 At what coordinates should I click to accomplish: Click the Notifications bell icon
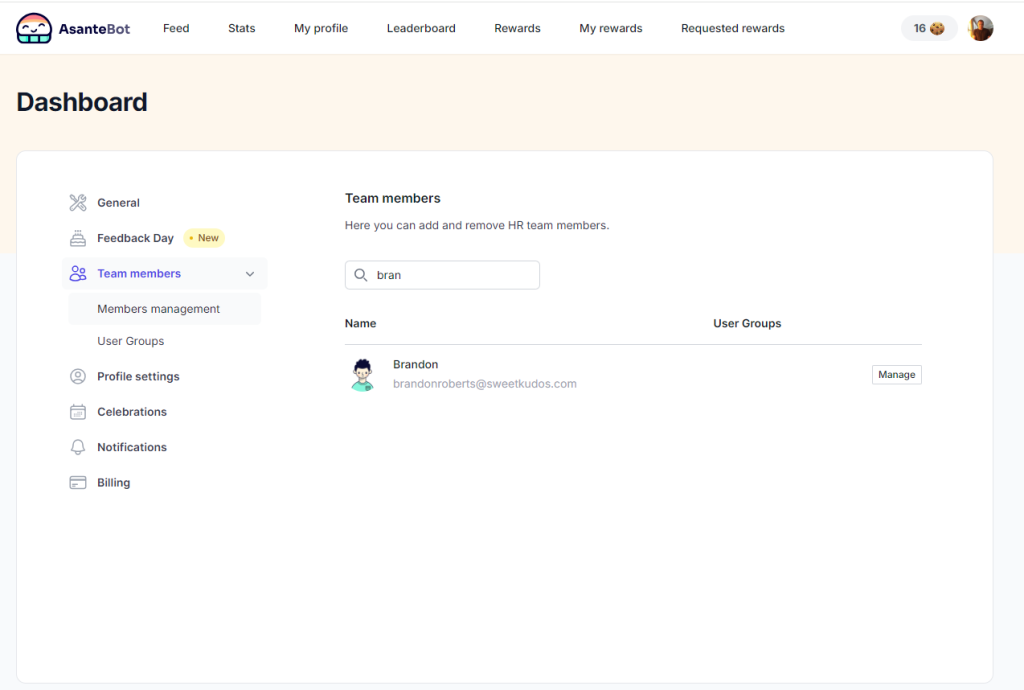click(78, 447)
